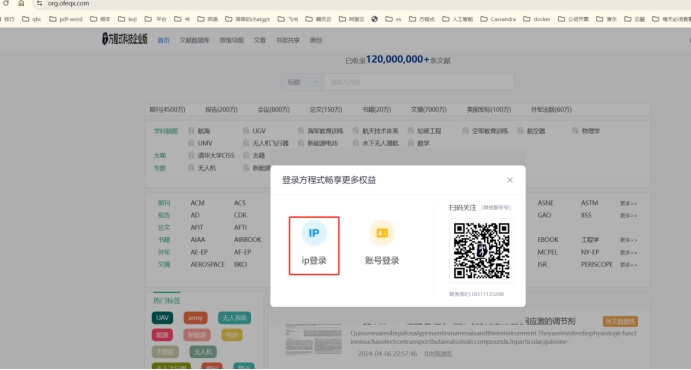
Task: Expand 更多>> beside PERISCOPE
Action: tap(628, 265)
